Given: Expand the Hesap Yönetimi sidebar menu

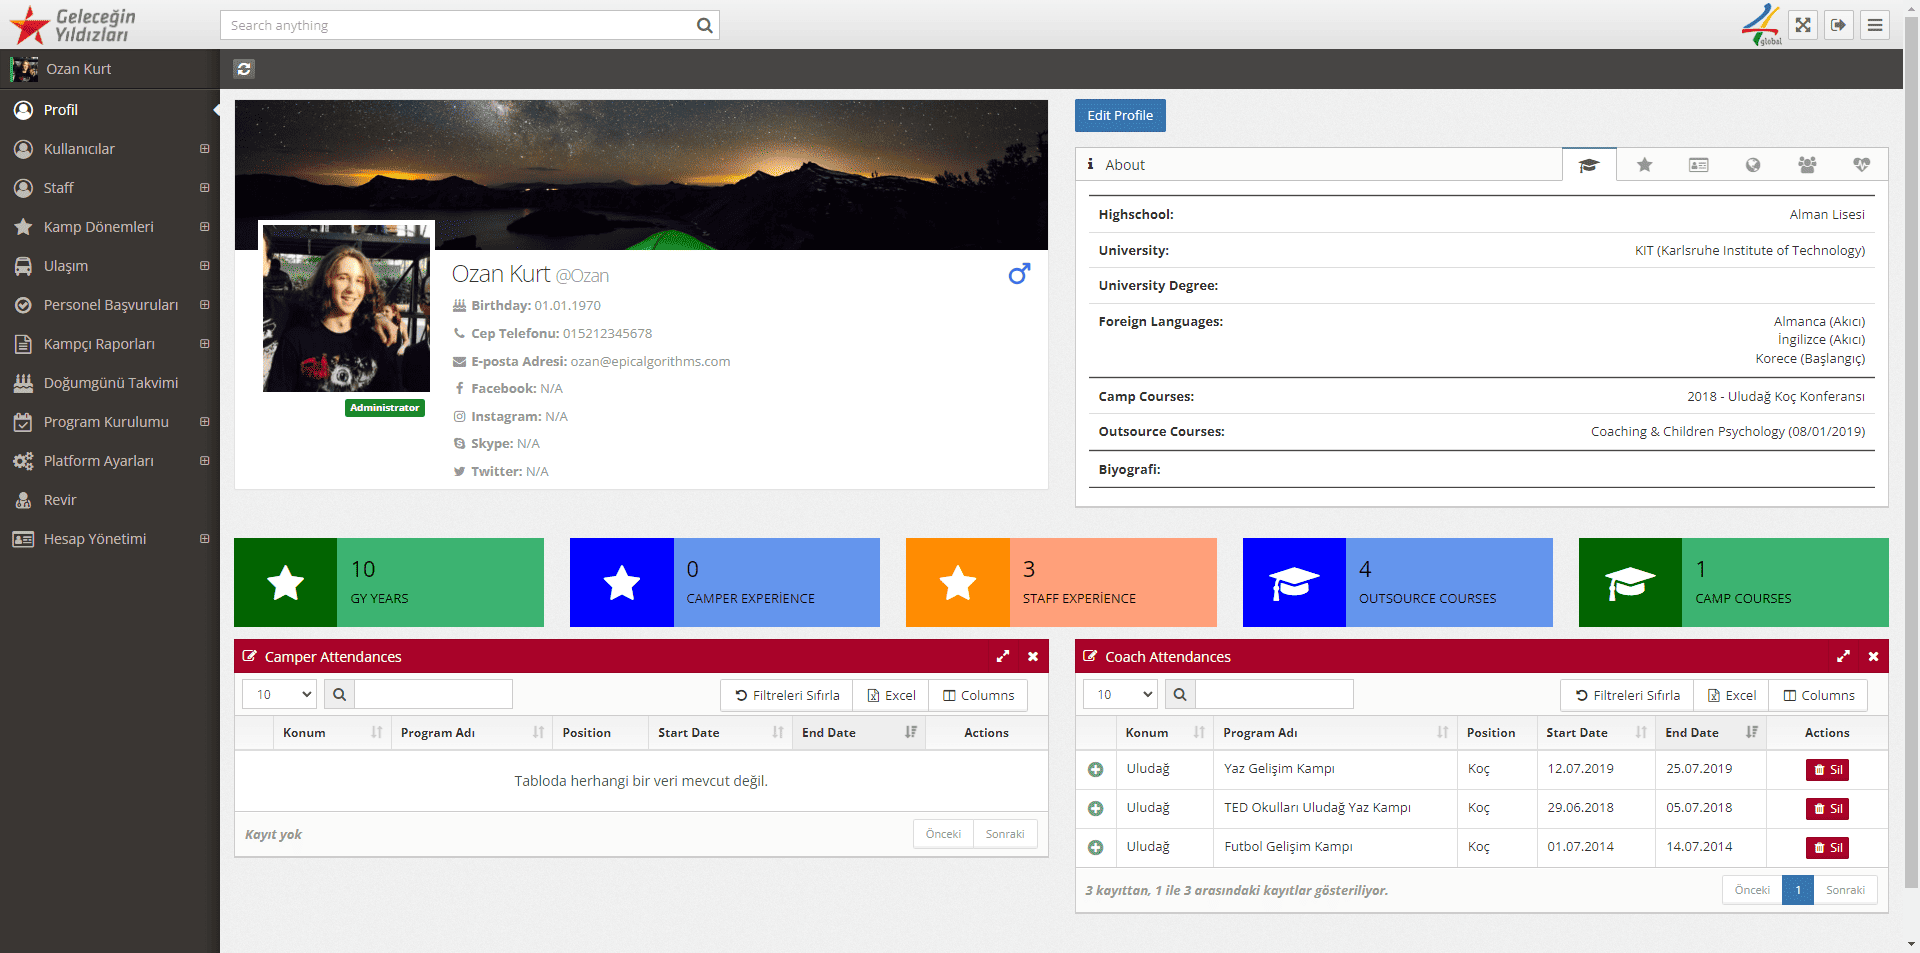Looking at the screenshot, I should tap(110, 539).
